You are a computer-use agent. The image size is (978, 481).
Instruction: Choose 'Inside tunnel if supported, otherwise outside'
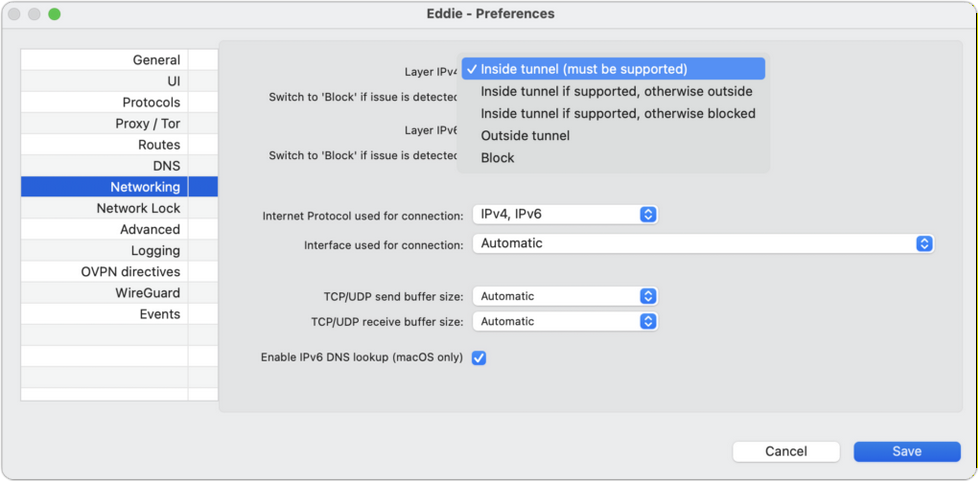click(616, 91)
